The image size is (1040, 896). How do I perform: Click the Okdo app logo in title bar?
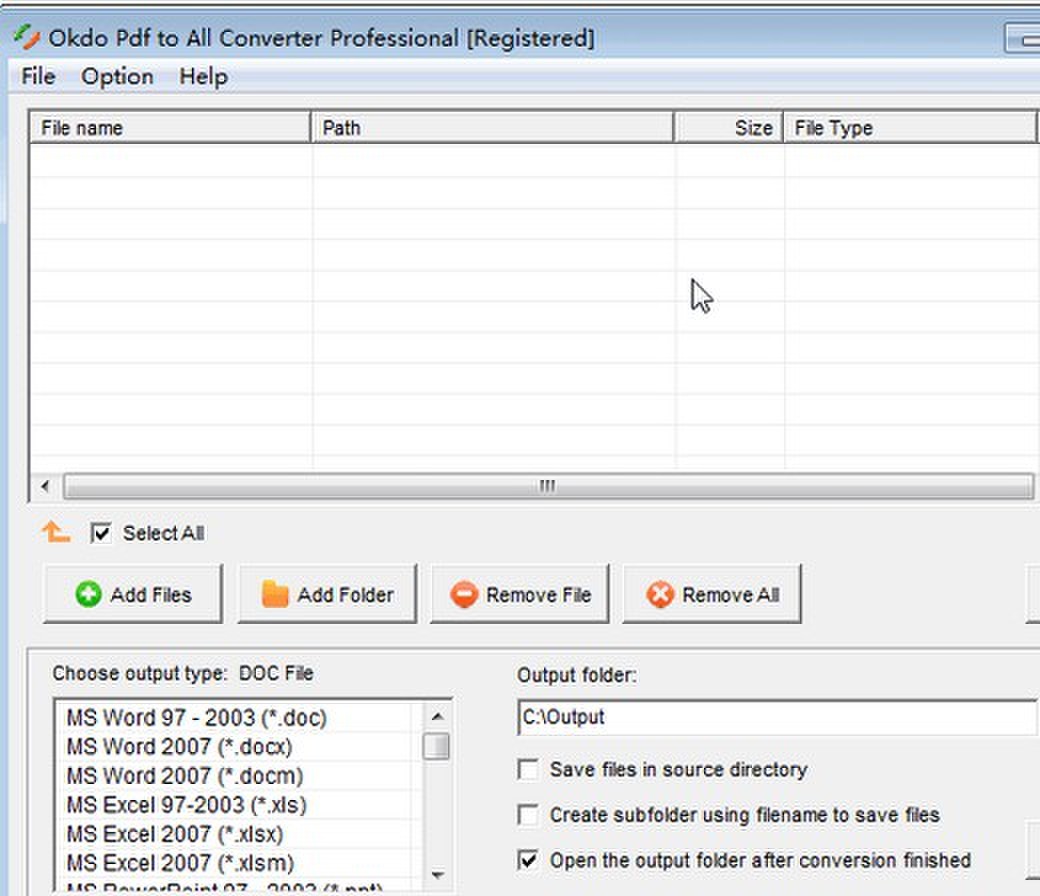[x=27, y=37]
